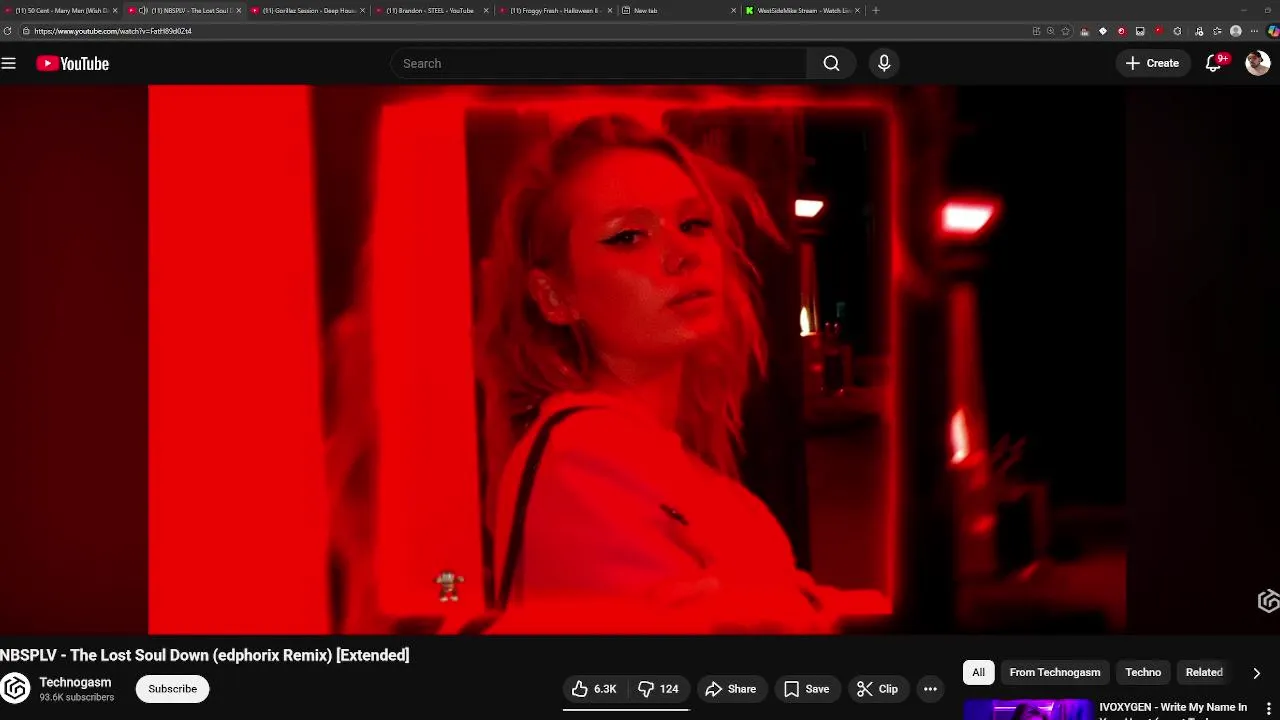Reload the page in the browser
The image size is (1280, 720).
(x=8, y=31)
